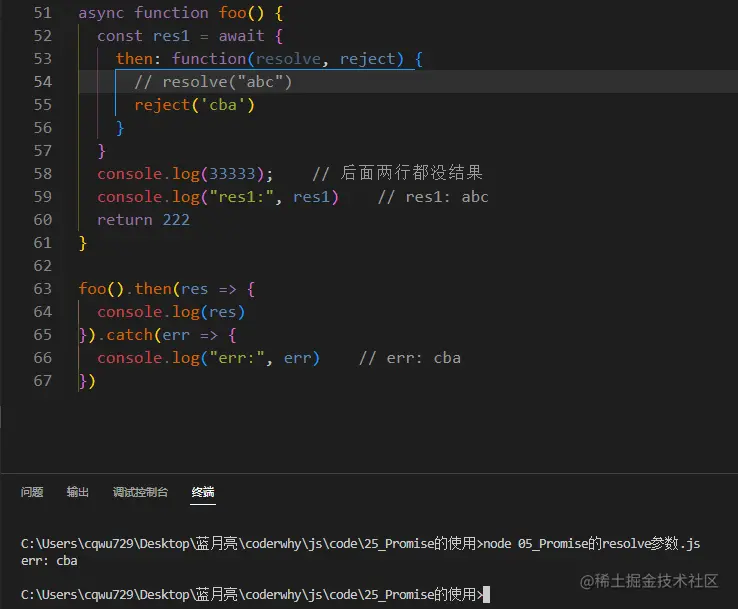This screenshot has height=609, width=738.
Task: Switch to the 输出 tab
Action: click(x=78, y=492)
